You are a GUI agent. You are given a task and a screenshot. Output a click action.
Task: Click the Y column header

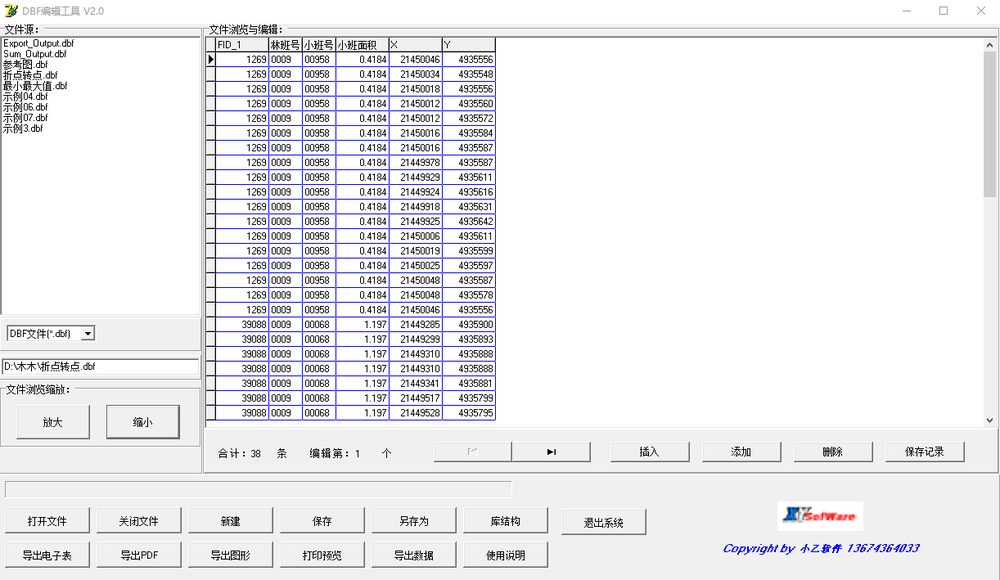[x=469, y=45]
